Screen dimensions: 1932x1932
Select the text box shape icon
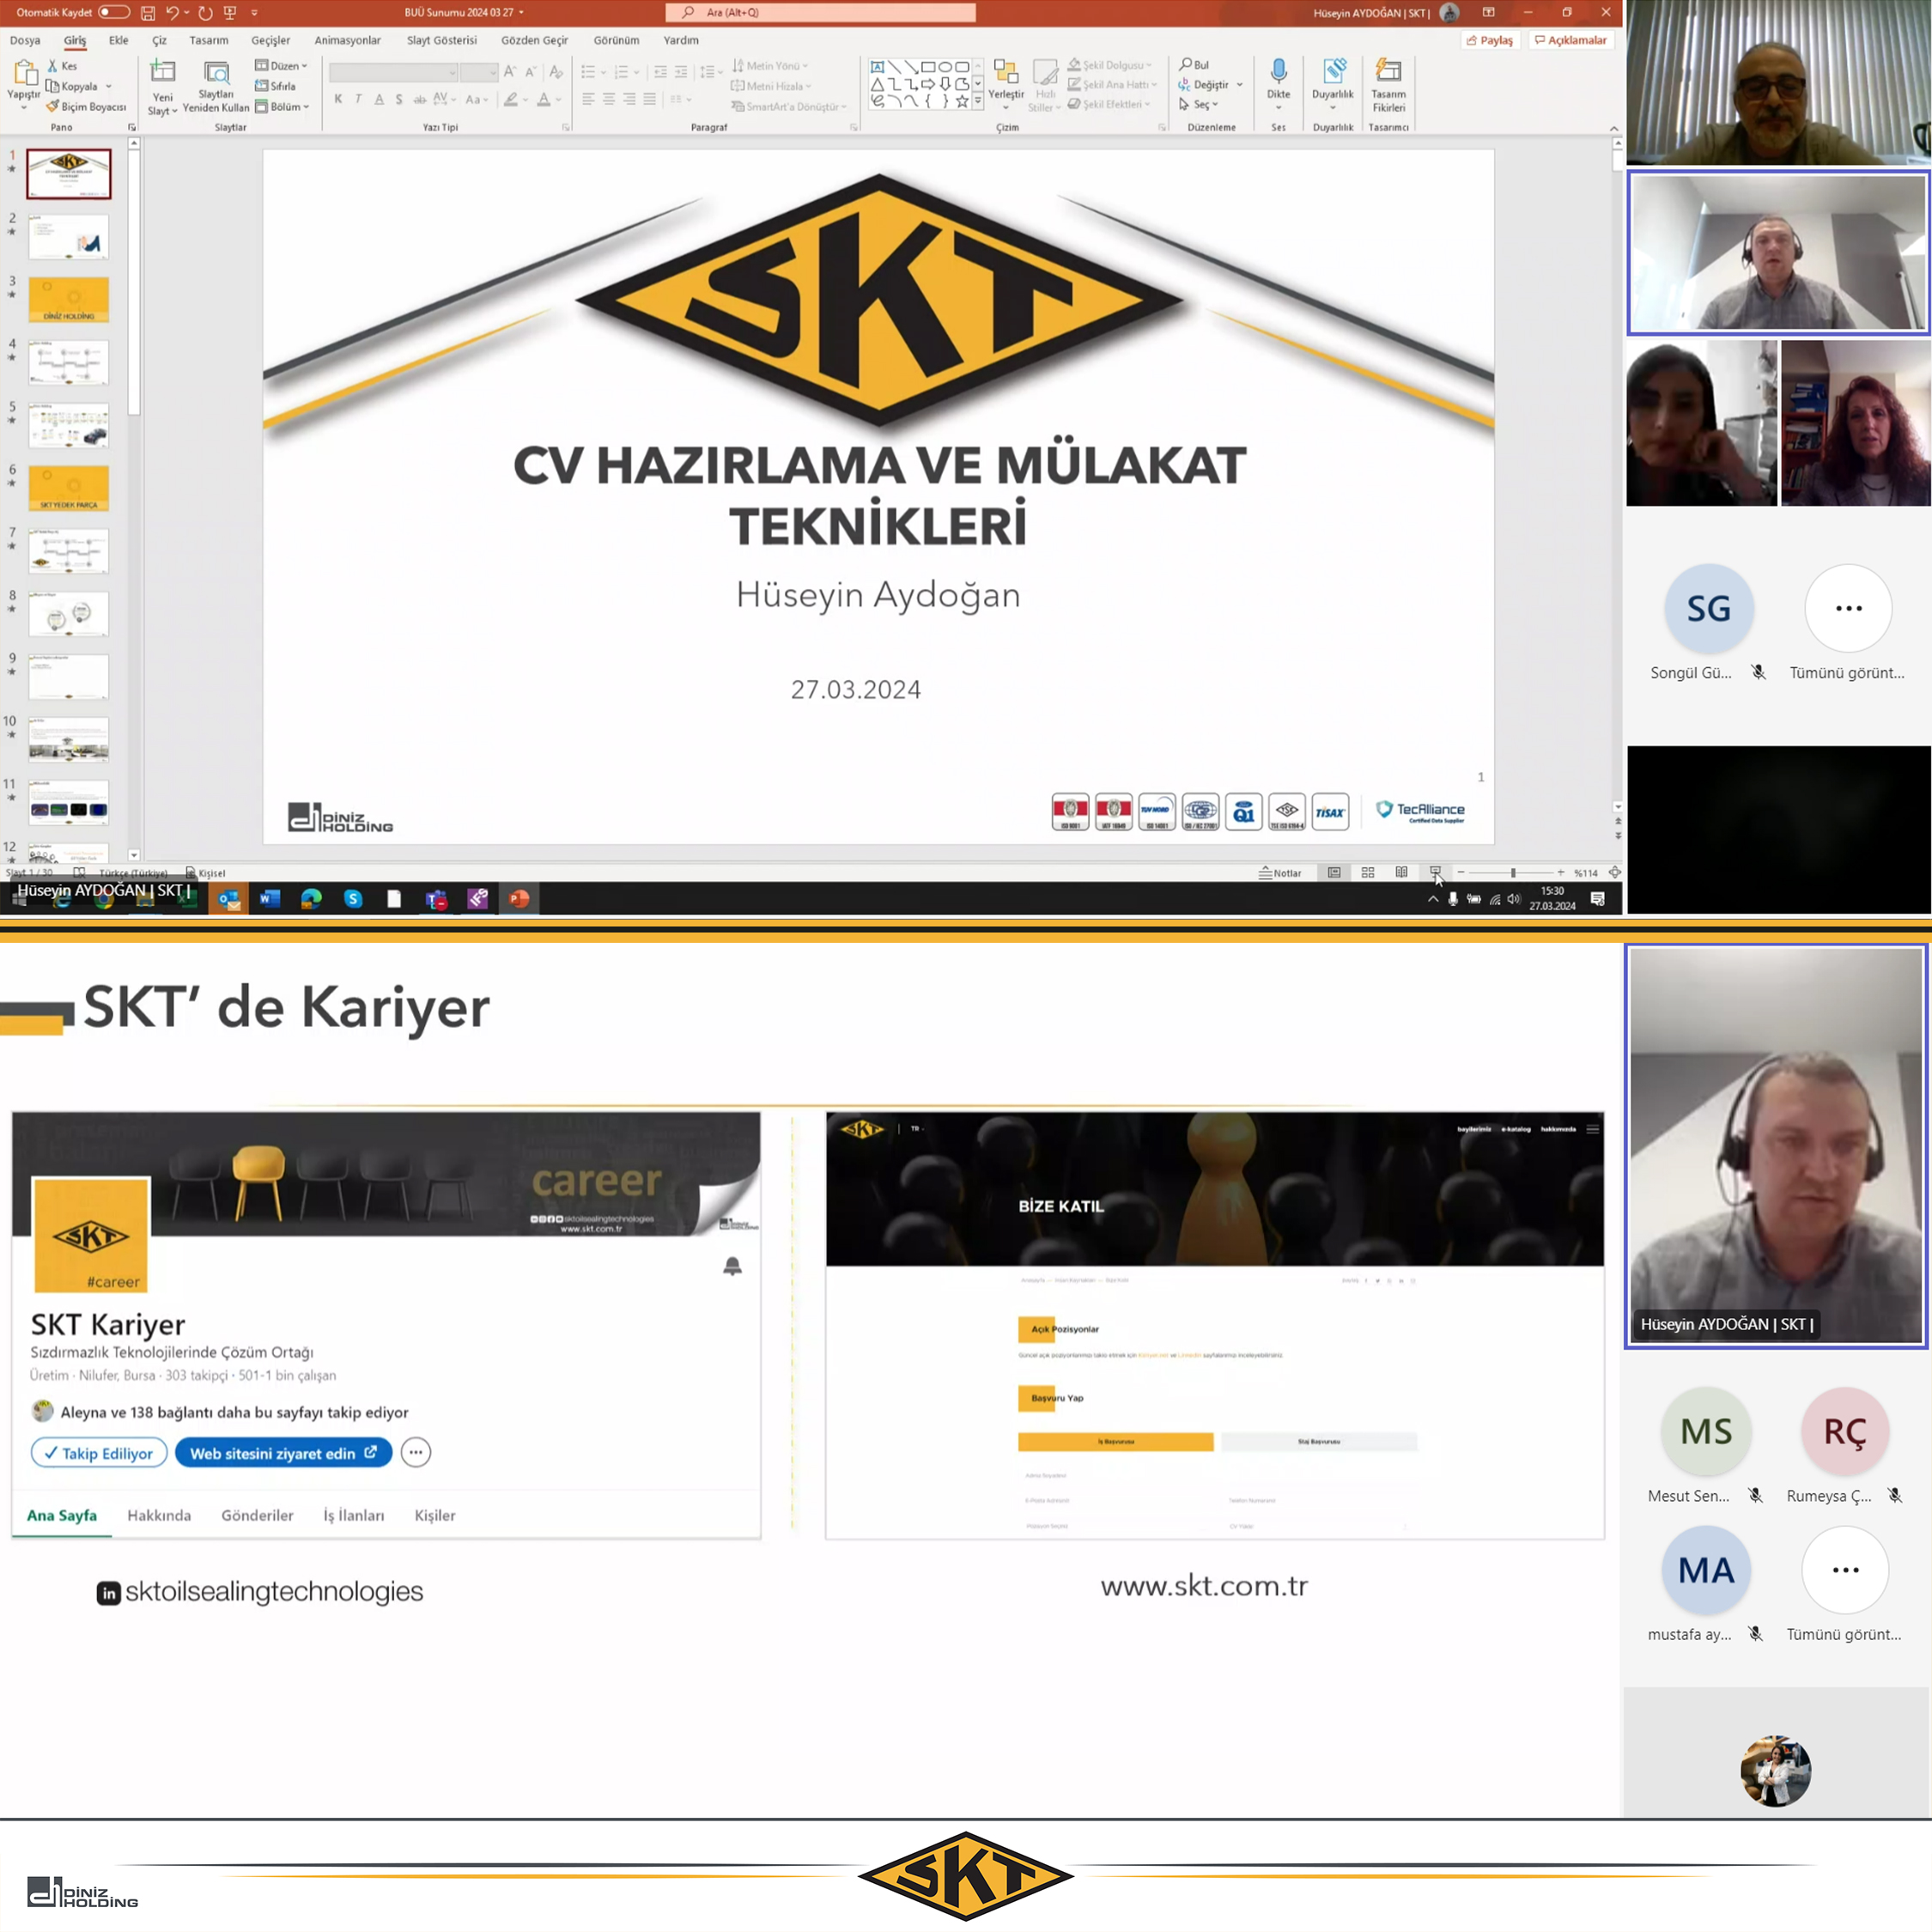877,67
